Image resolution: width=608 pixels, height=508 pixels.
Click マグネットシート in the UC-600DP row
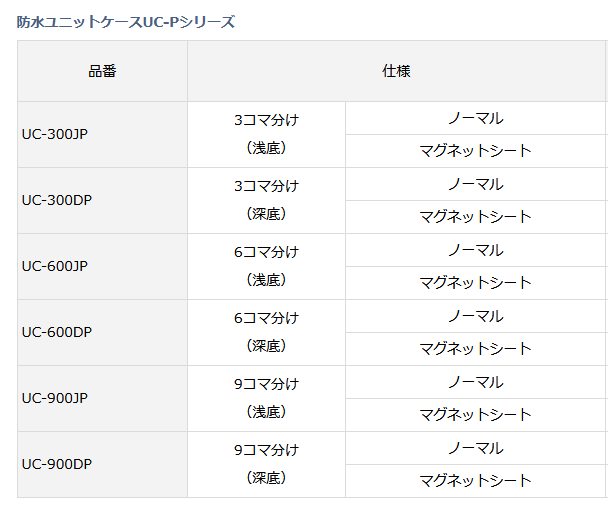(475, 349)
